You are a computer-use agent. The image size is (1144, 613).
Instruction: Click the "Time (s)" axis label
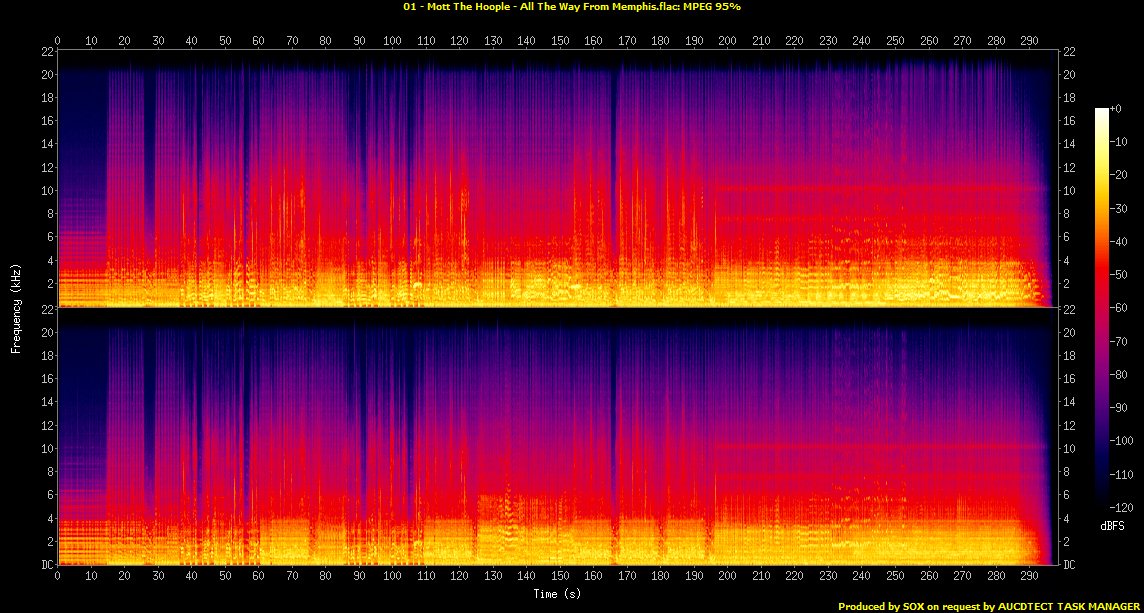tap(556, 594)
